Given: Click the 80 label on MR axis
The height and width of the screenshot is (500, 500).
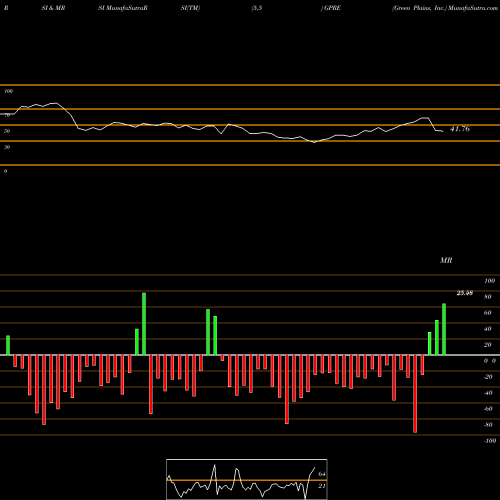Looking at the screenshot, I should point(488,297).
